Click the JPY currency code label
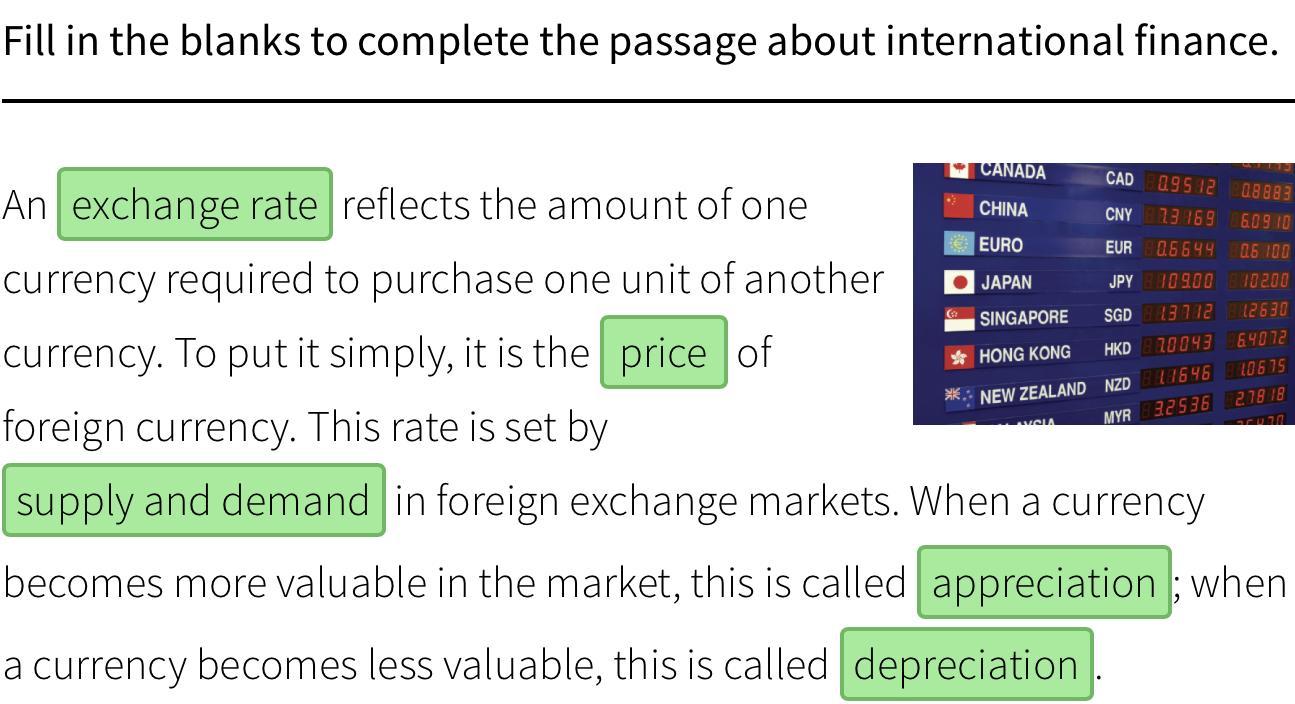This screenshot has height=704, width=1295. tap(1120, 282)
